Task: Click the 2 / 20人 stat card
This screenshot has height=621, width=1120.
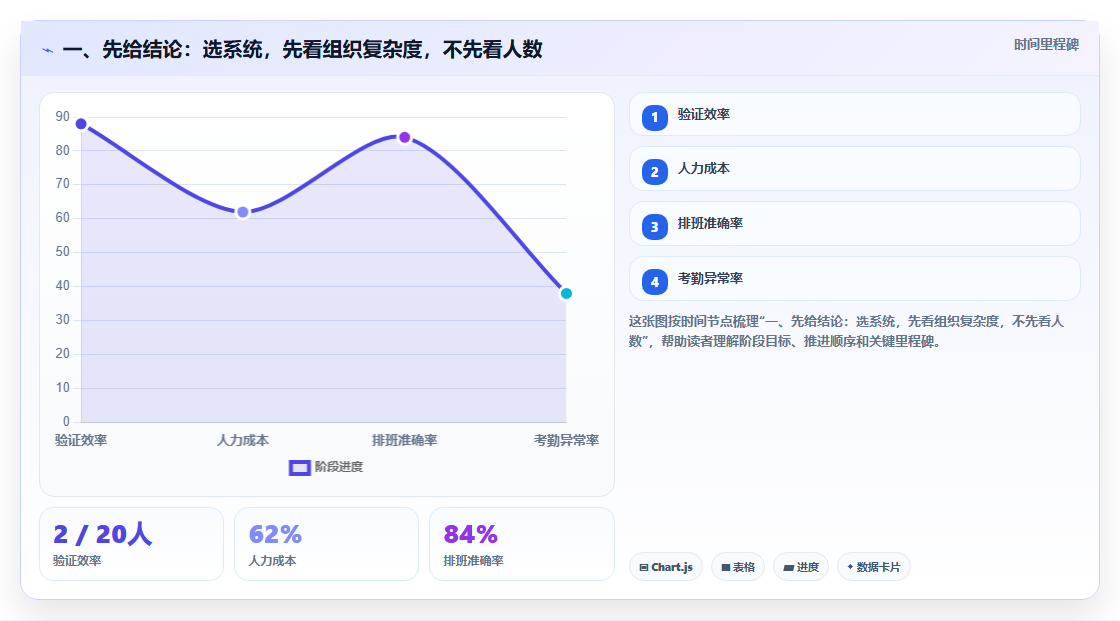Action: pos(131,545)
